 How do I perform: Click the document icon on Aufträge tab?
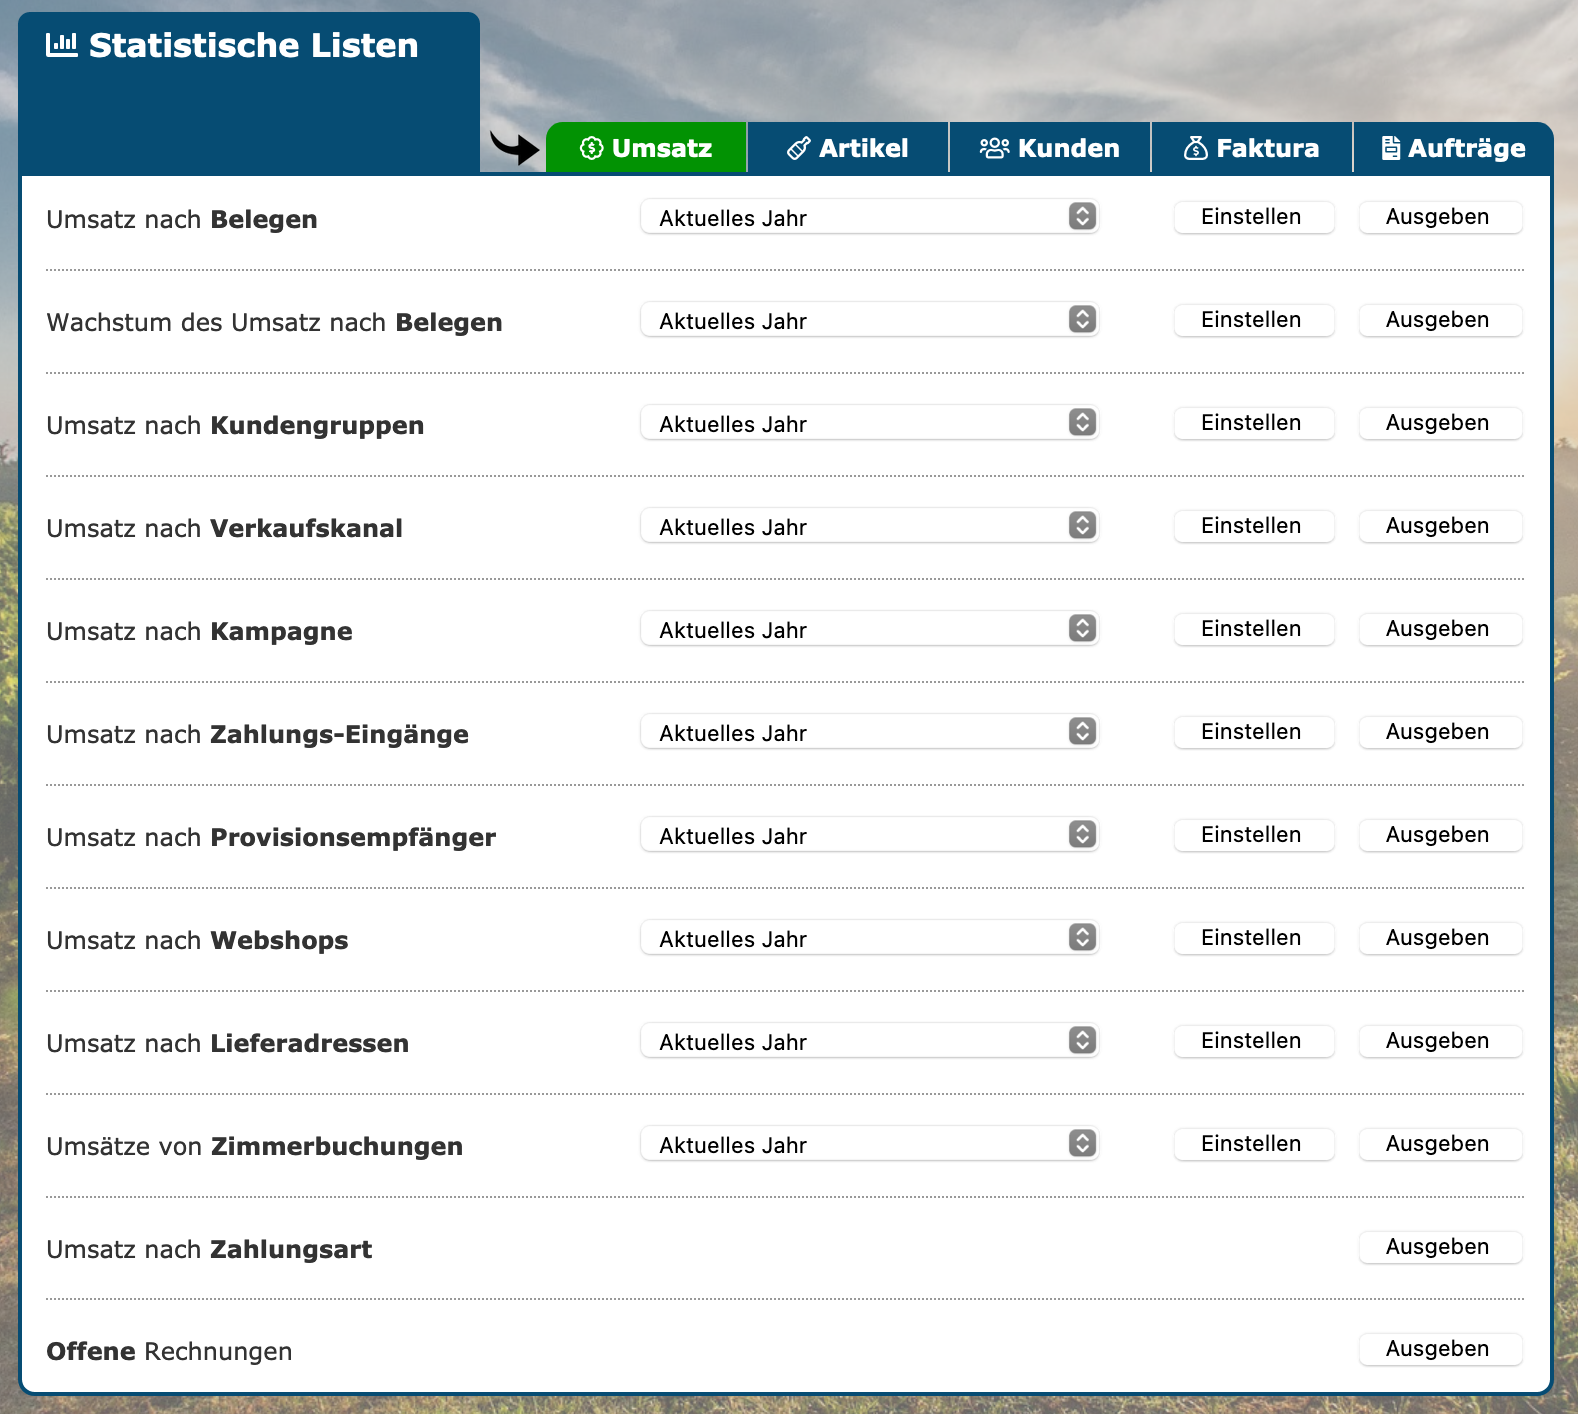click(1390, 149)
